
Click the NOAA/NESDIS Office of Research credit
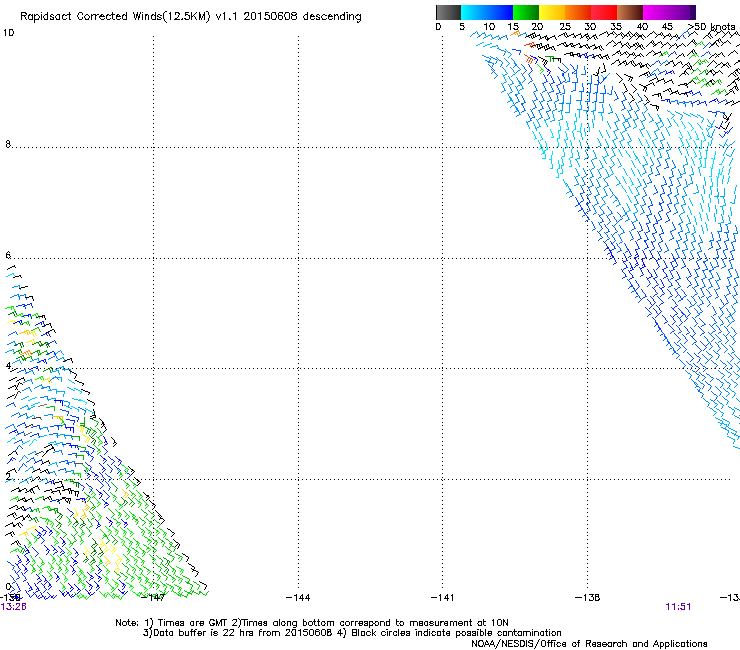[x=589, y=644]
